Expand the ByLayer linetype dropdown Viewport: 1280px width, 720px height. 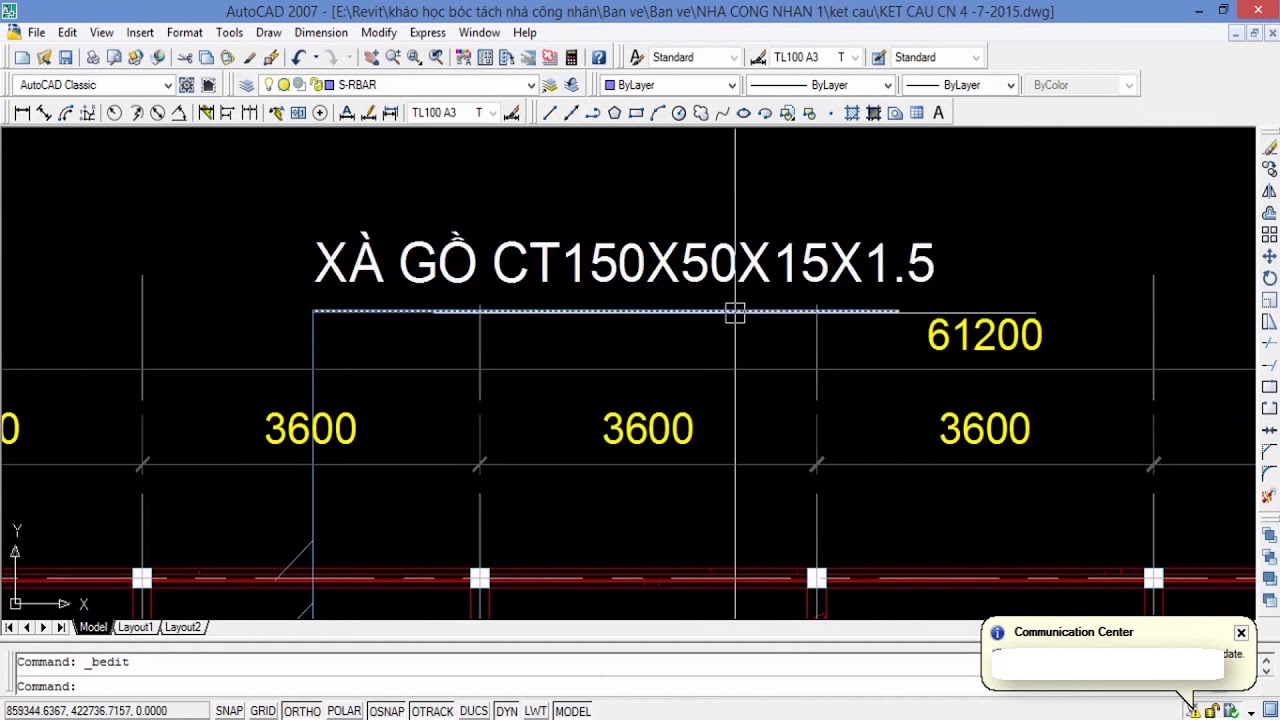(x=887, y=85)
